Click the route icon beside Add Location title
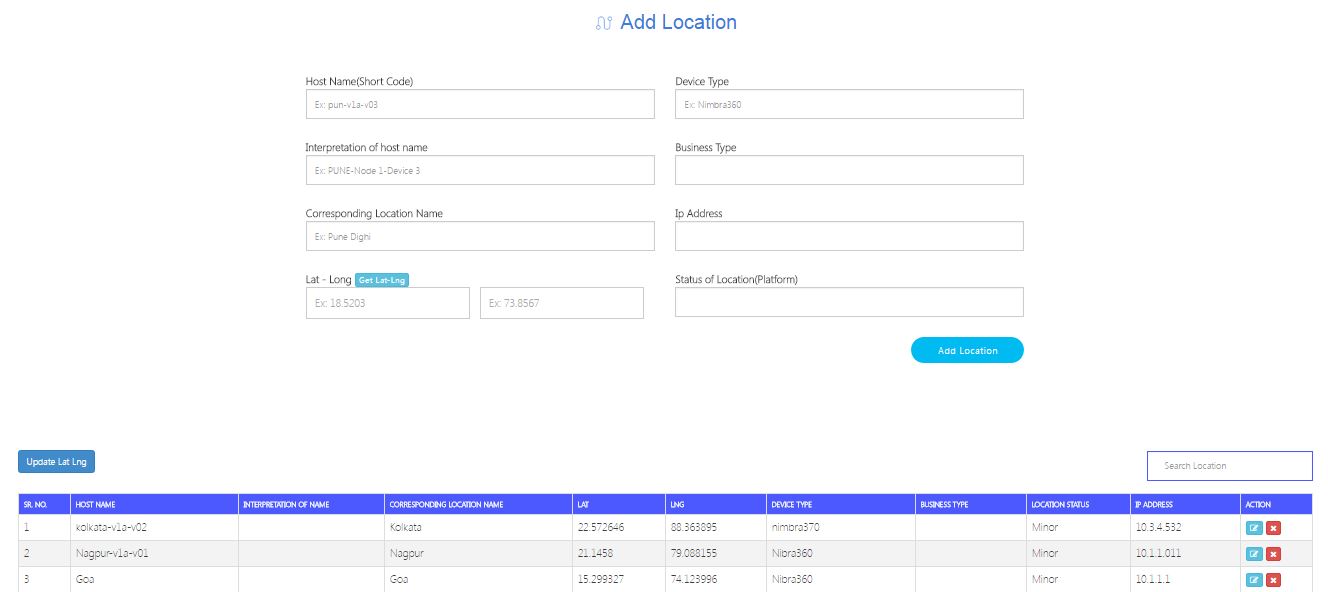Screen dimensions: 1328x592 click(x=603, y=23)
